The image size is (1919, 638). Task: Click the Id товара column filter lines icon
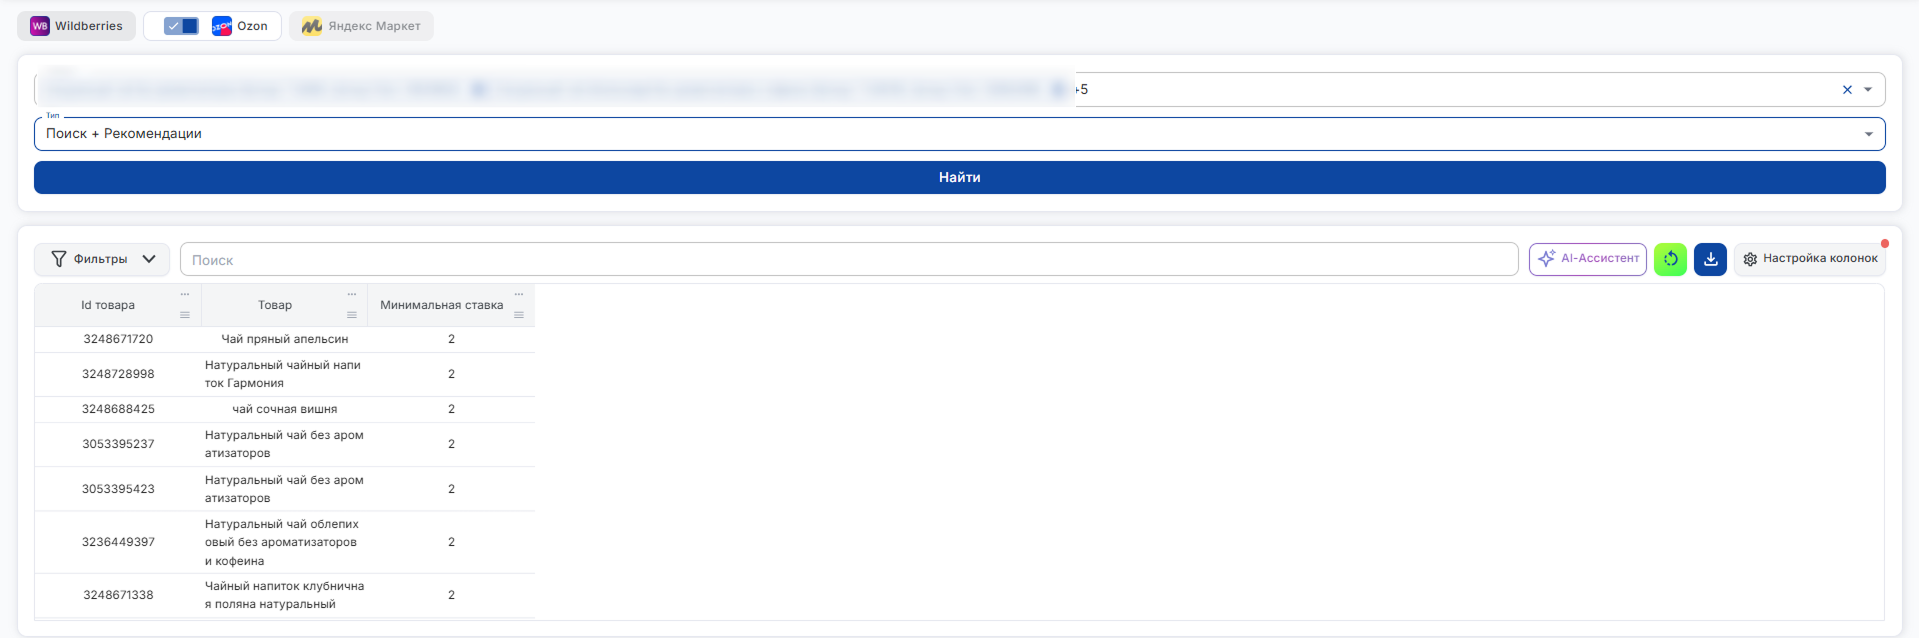[184, 315]
